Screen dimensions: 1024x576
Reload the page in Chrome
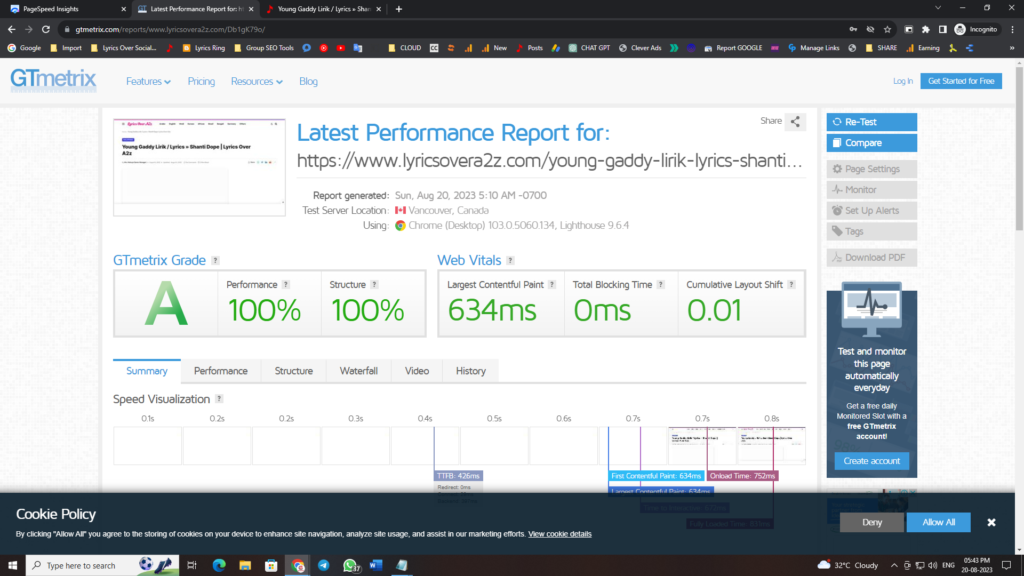click(x=46, y=29)
